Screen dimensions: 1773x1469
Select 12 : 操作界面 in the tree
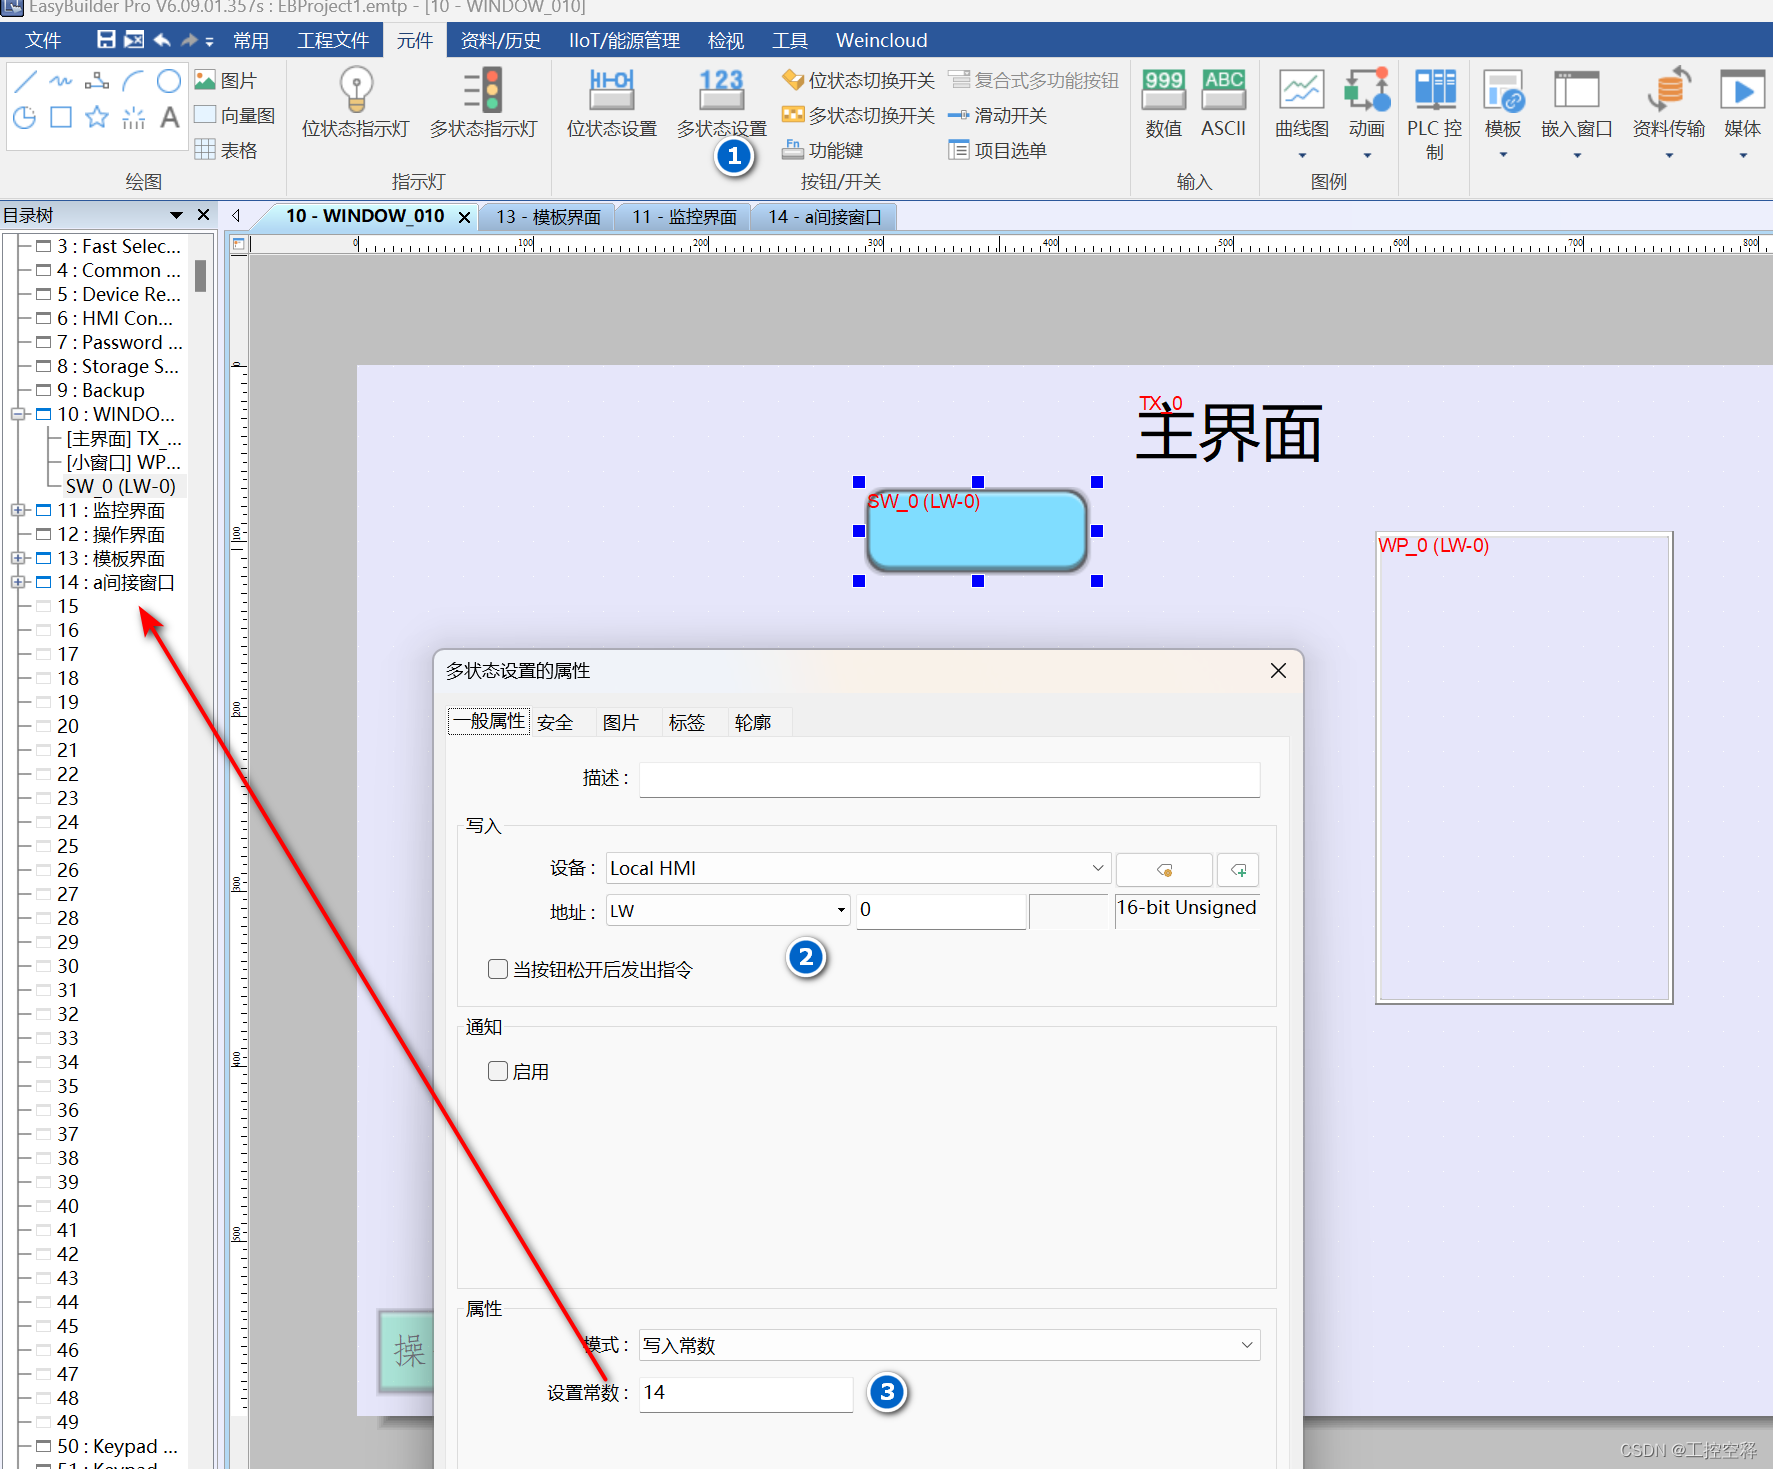(x=111, y=534)
